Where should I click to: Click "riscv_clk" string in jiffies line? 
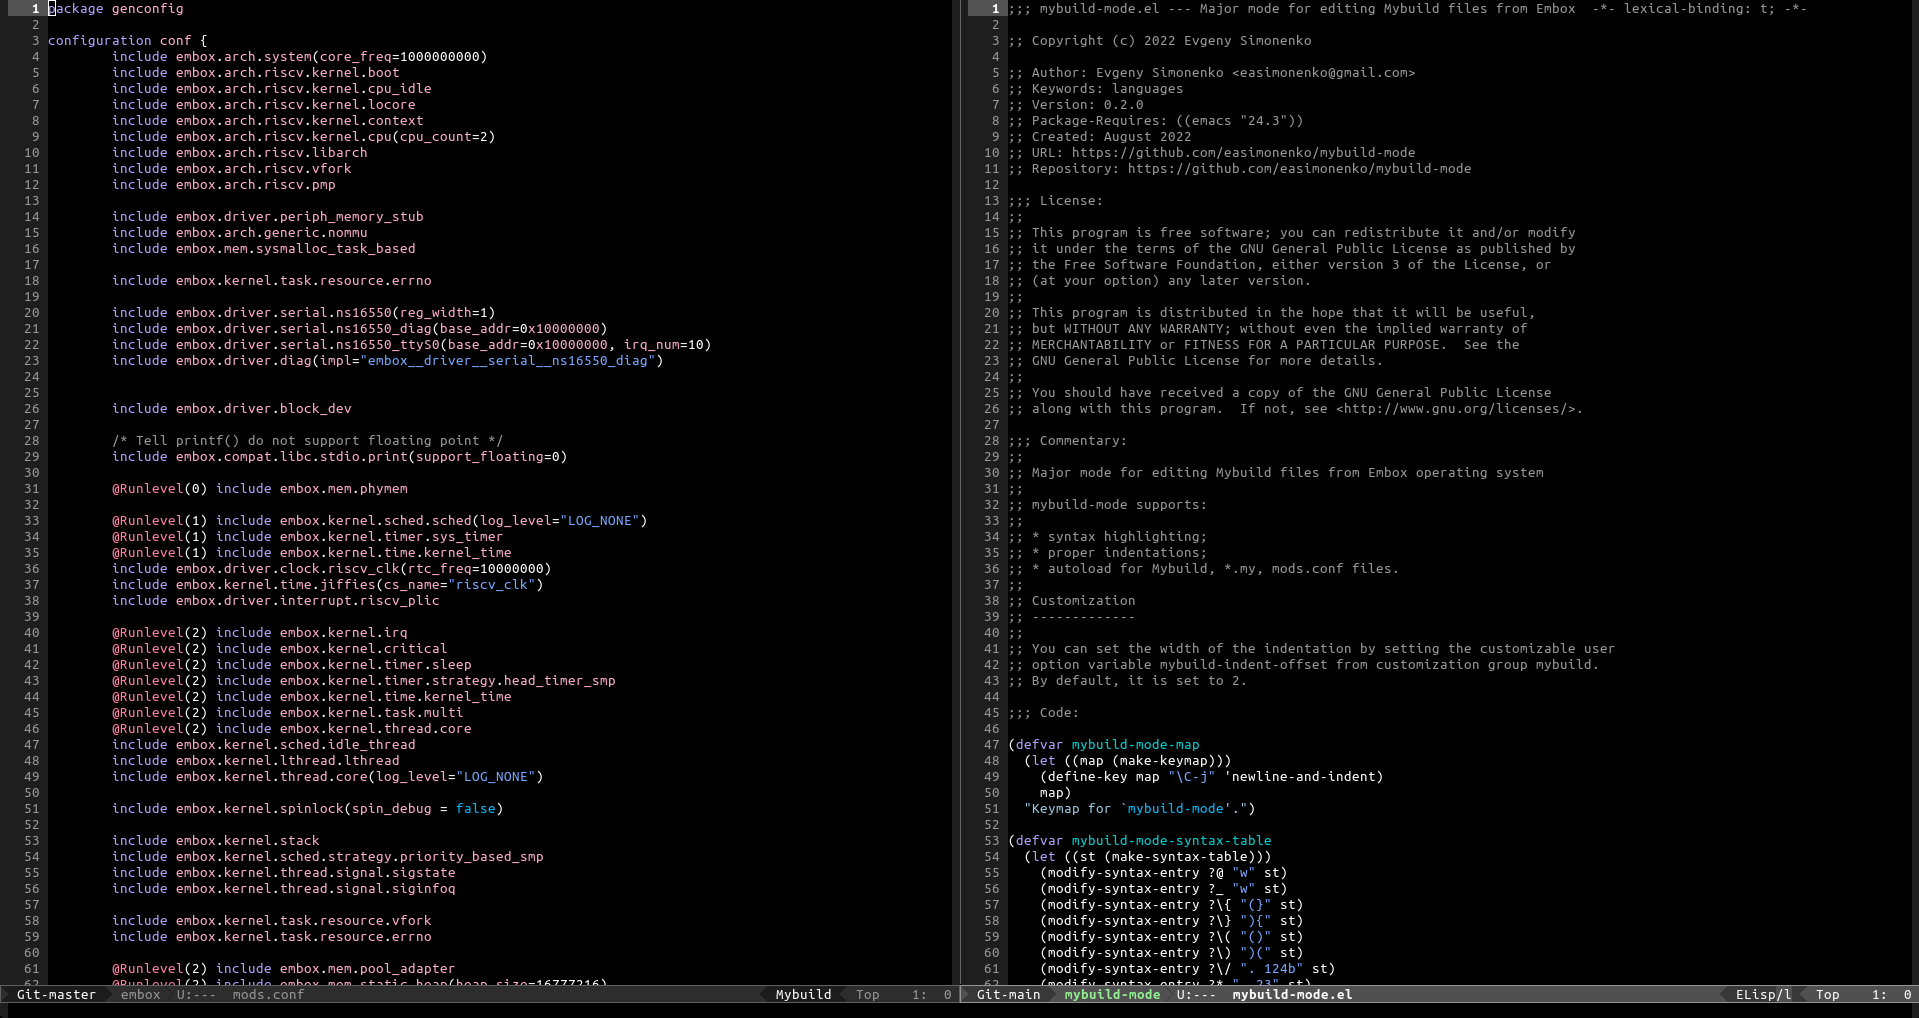pyautogui.click(x=492, y=585)
